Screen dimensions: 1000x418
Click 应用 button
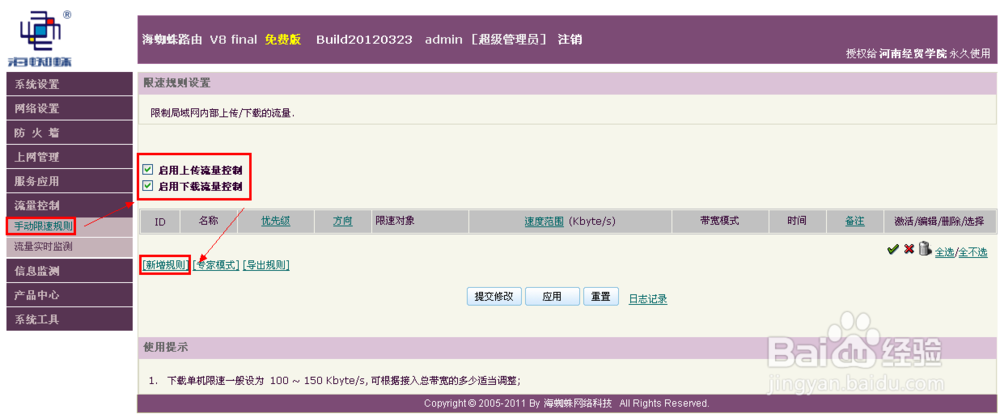click(x=552, y=297)
